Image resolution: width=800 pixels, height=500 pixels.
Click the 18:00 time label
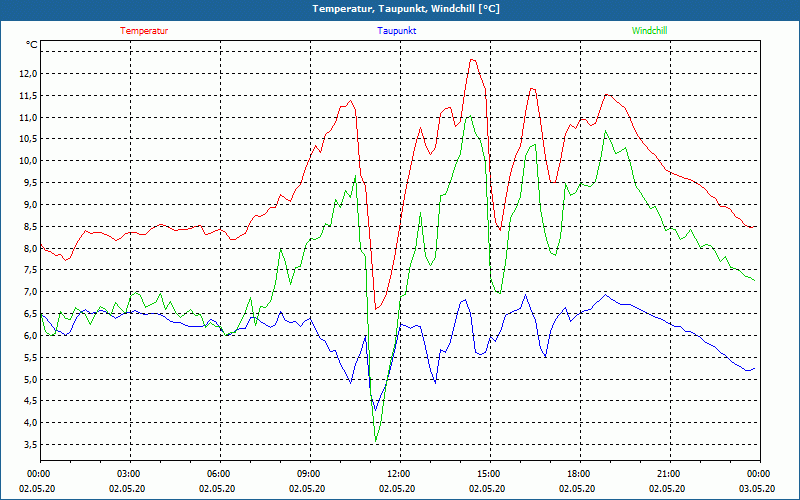click(580, 474)
